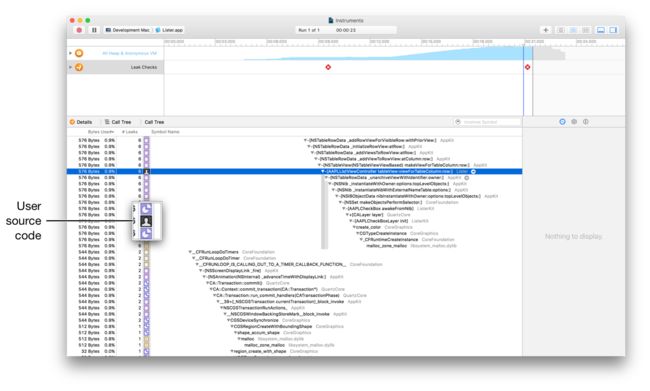The width and height of the screenshot is (650, 391).
Task: Open the second Call Tree navigation item
Action: (154, 122)
